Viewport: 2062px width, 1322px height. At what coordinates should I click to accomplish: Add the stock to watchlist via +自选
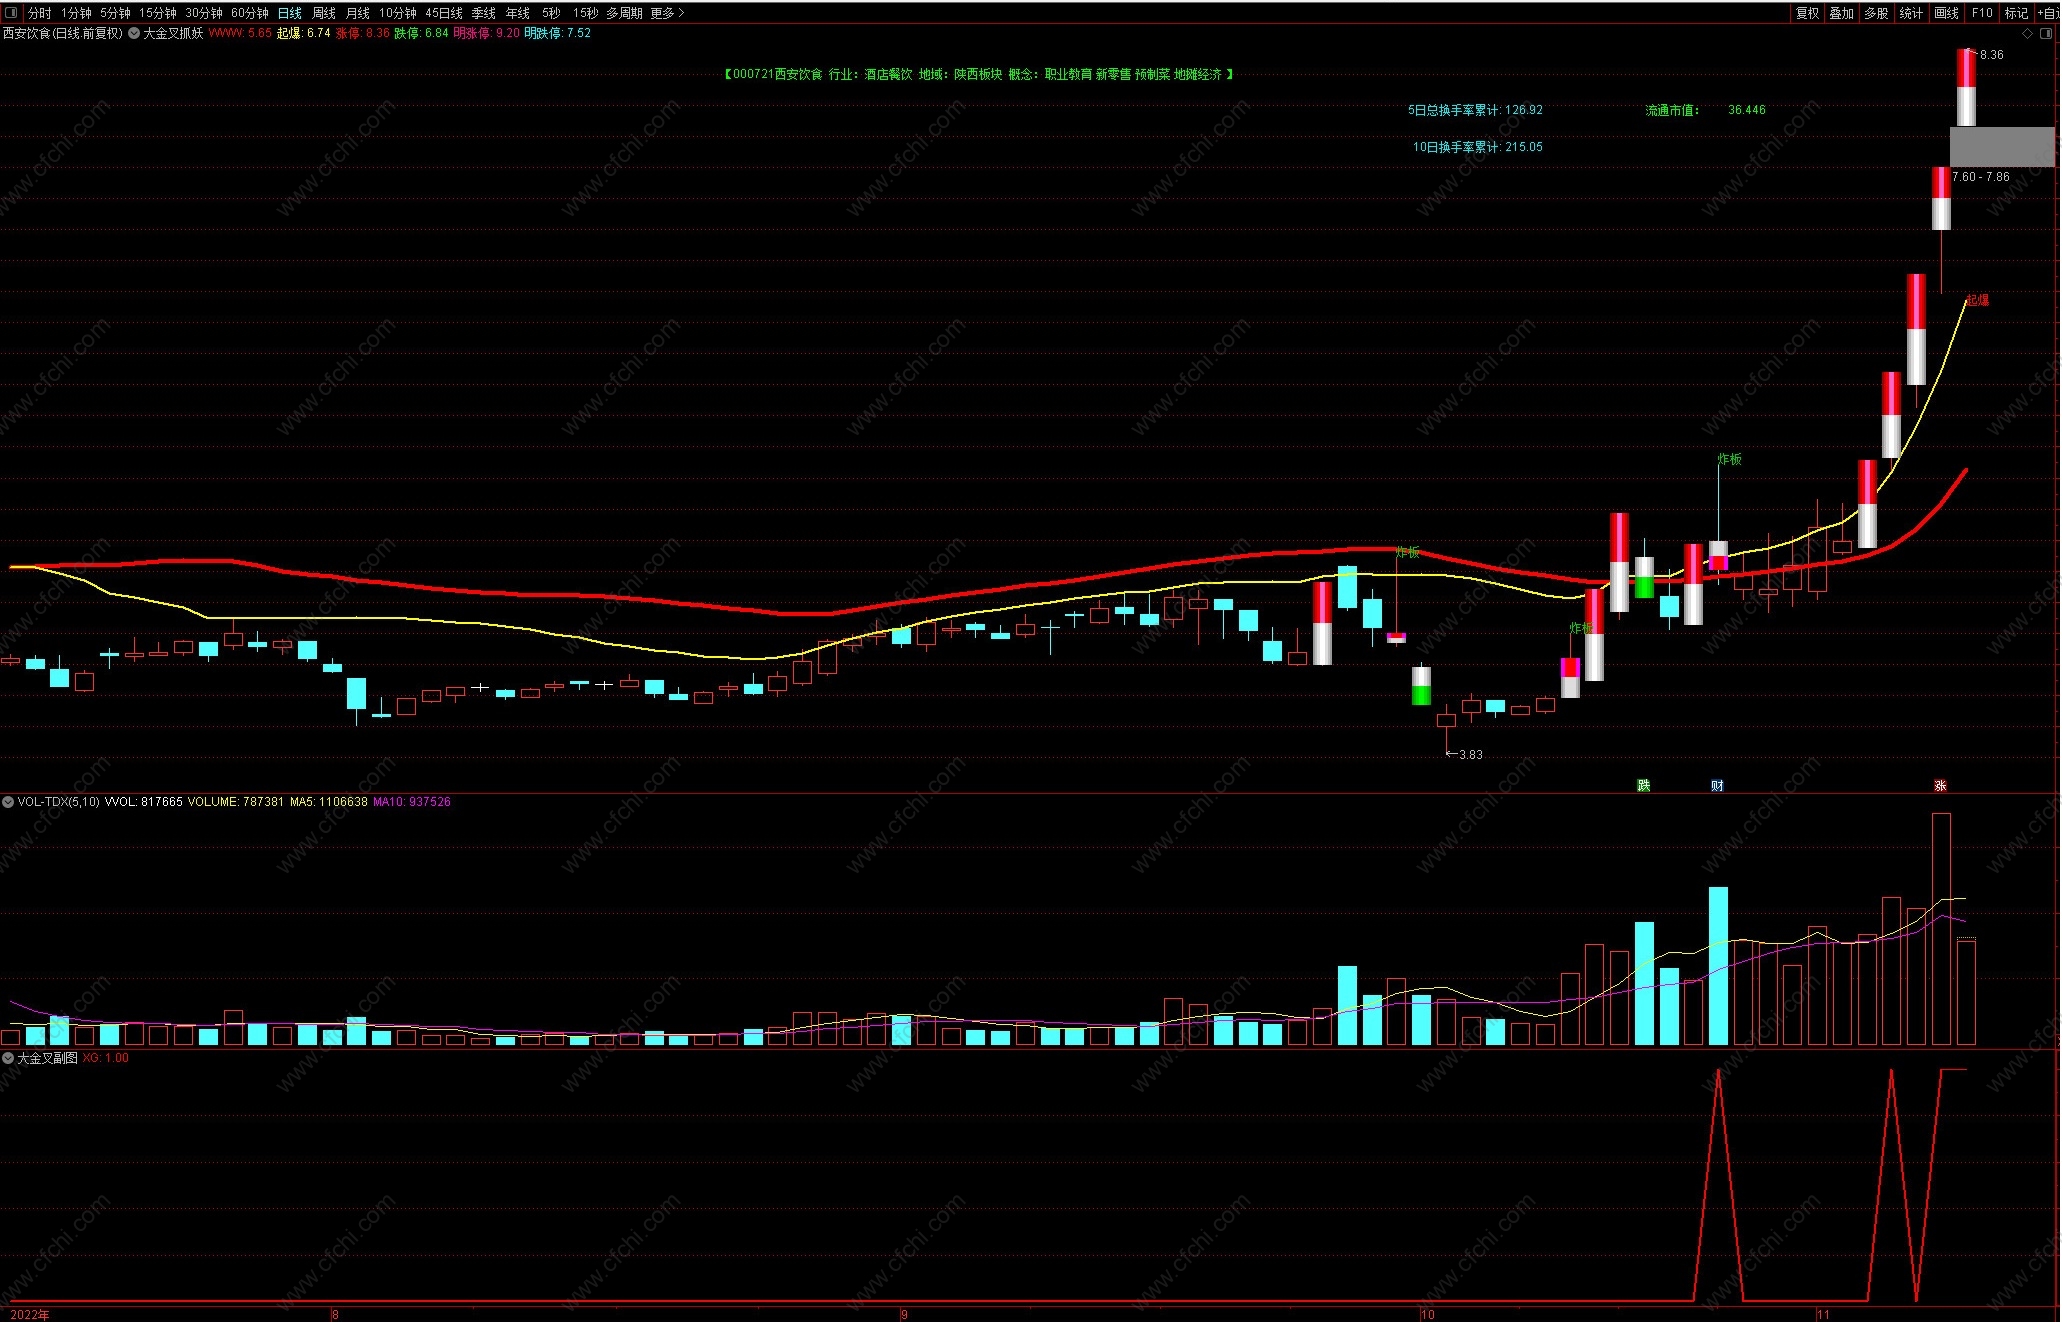(2050, 13)
